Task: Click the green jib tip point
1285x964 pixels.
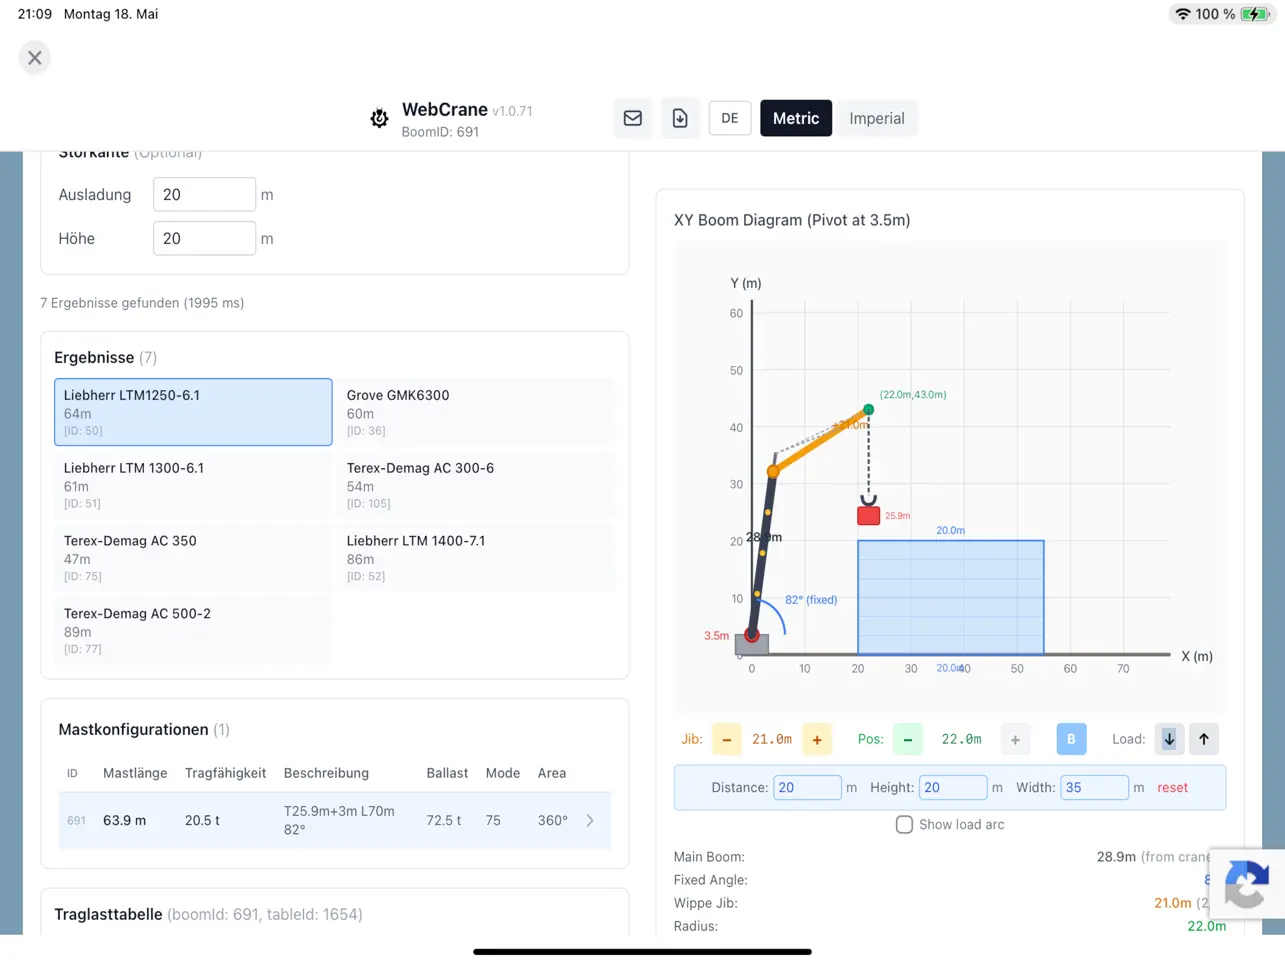Action: [x=868, y=410]
